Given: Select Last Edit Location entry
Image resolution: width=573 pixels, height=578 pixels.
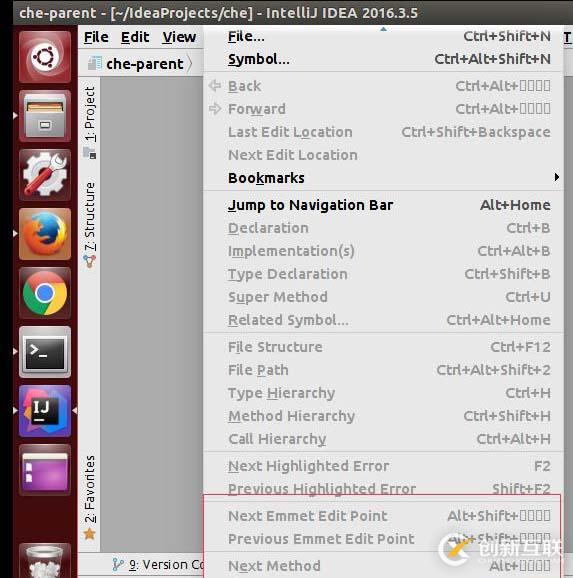Looking at the screenshot, I should 383,132.
